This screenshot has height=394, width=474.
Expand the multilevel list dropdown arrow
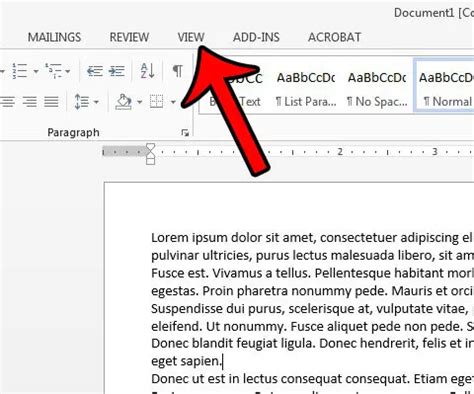(68, 71)
